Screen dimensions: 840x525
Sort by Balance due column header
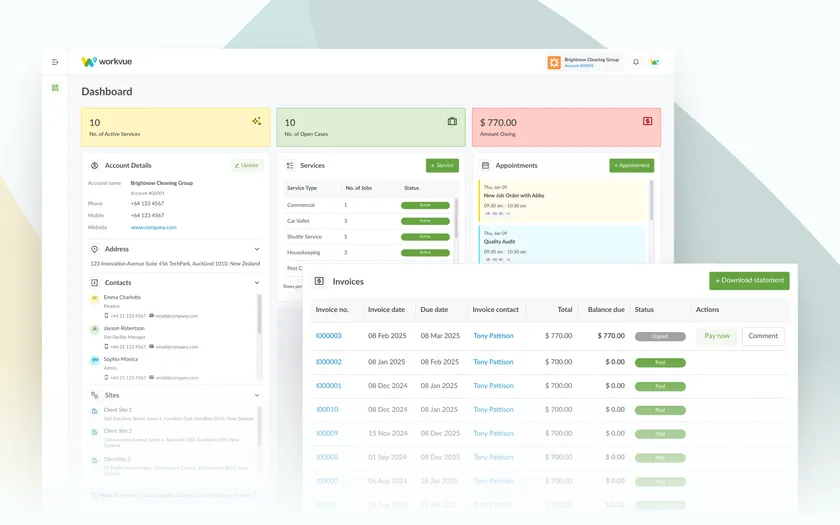point(606,310)
